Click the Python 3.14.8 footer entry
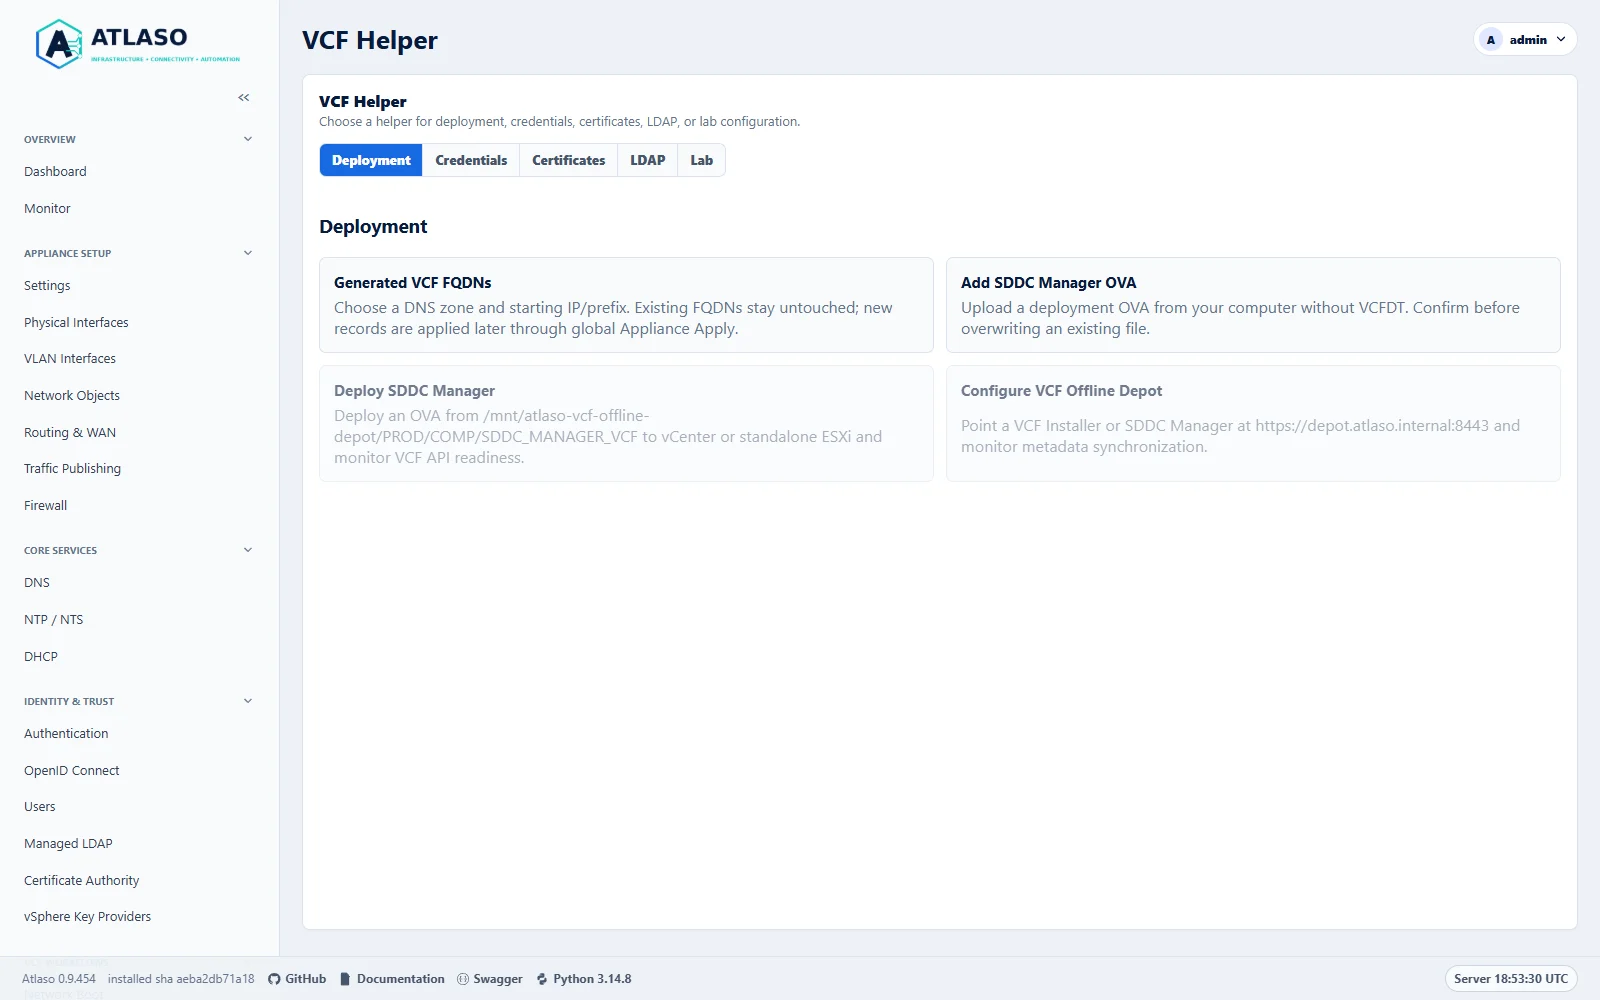Viewport: 1600px width, 1000px height. (584, 979)
